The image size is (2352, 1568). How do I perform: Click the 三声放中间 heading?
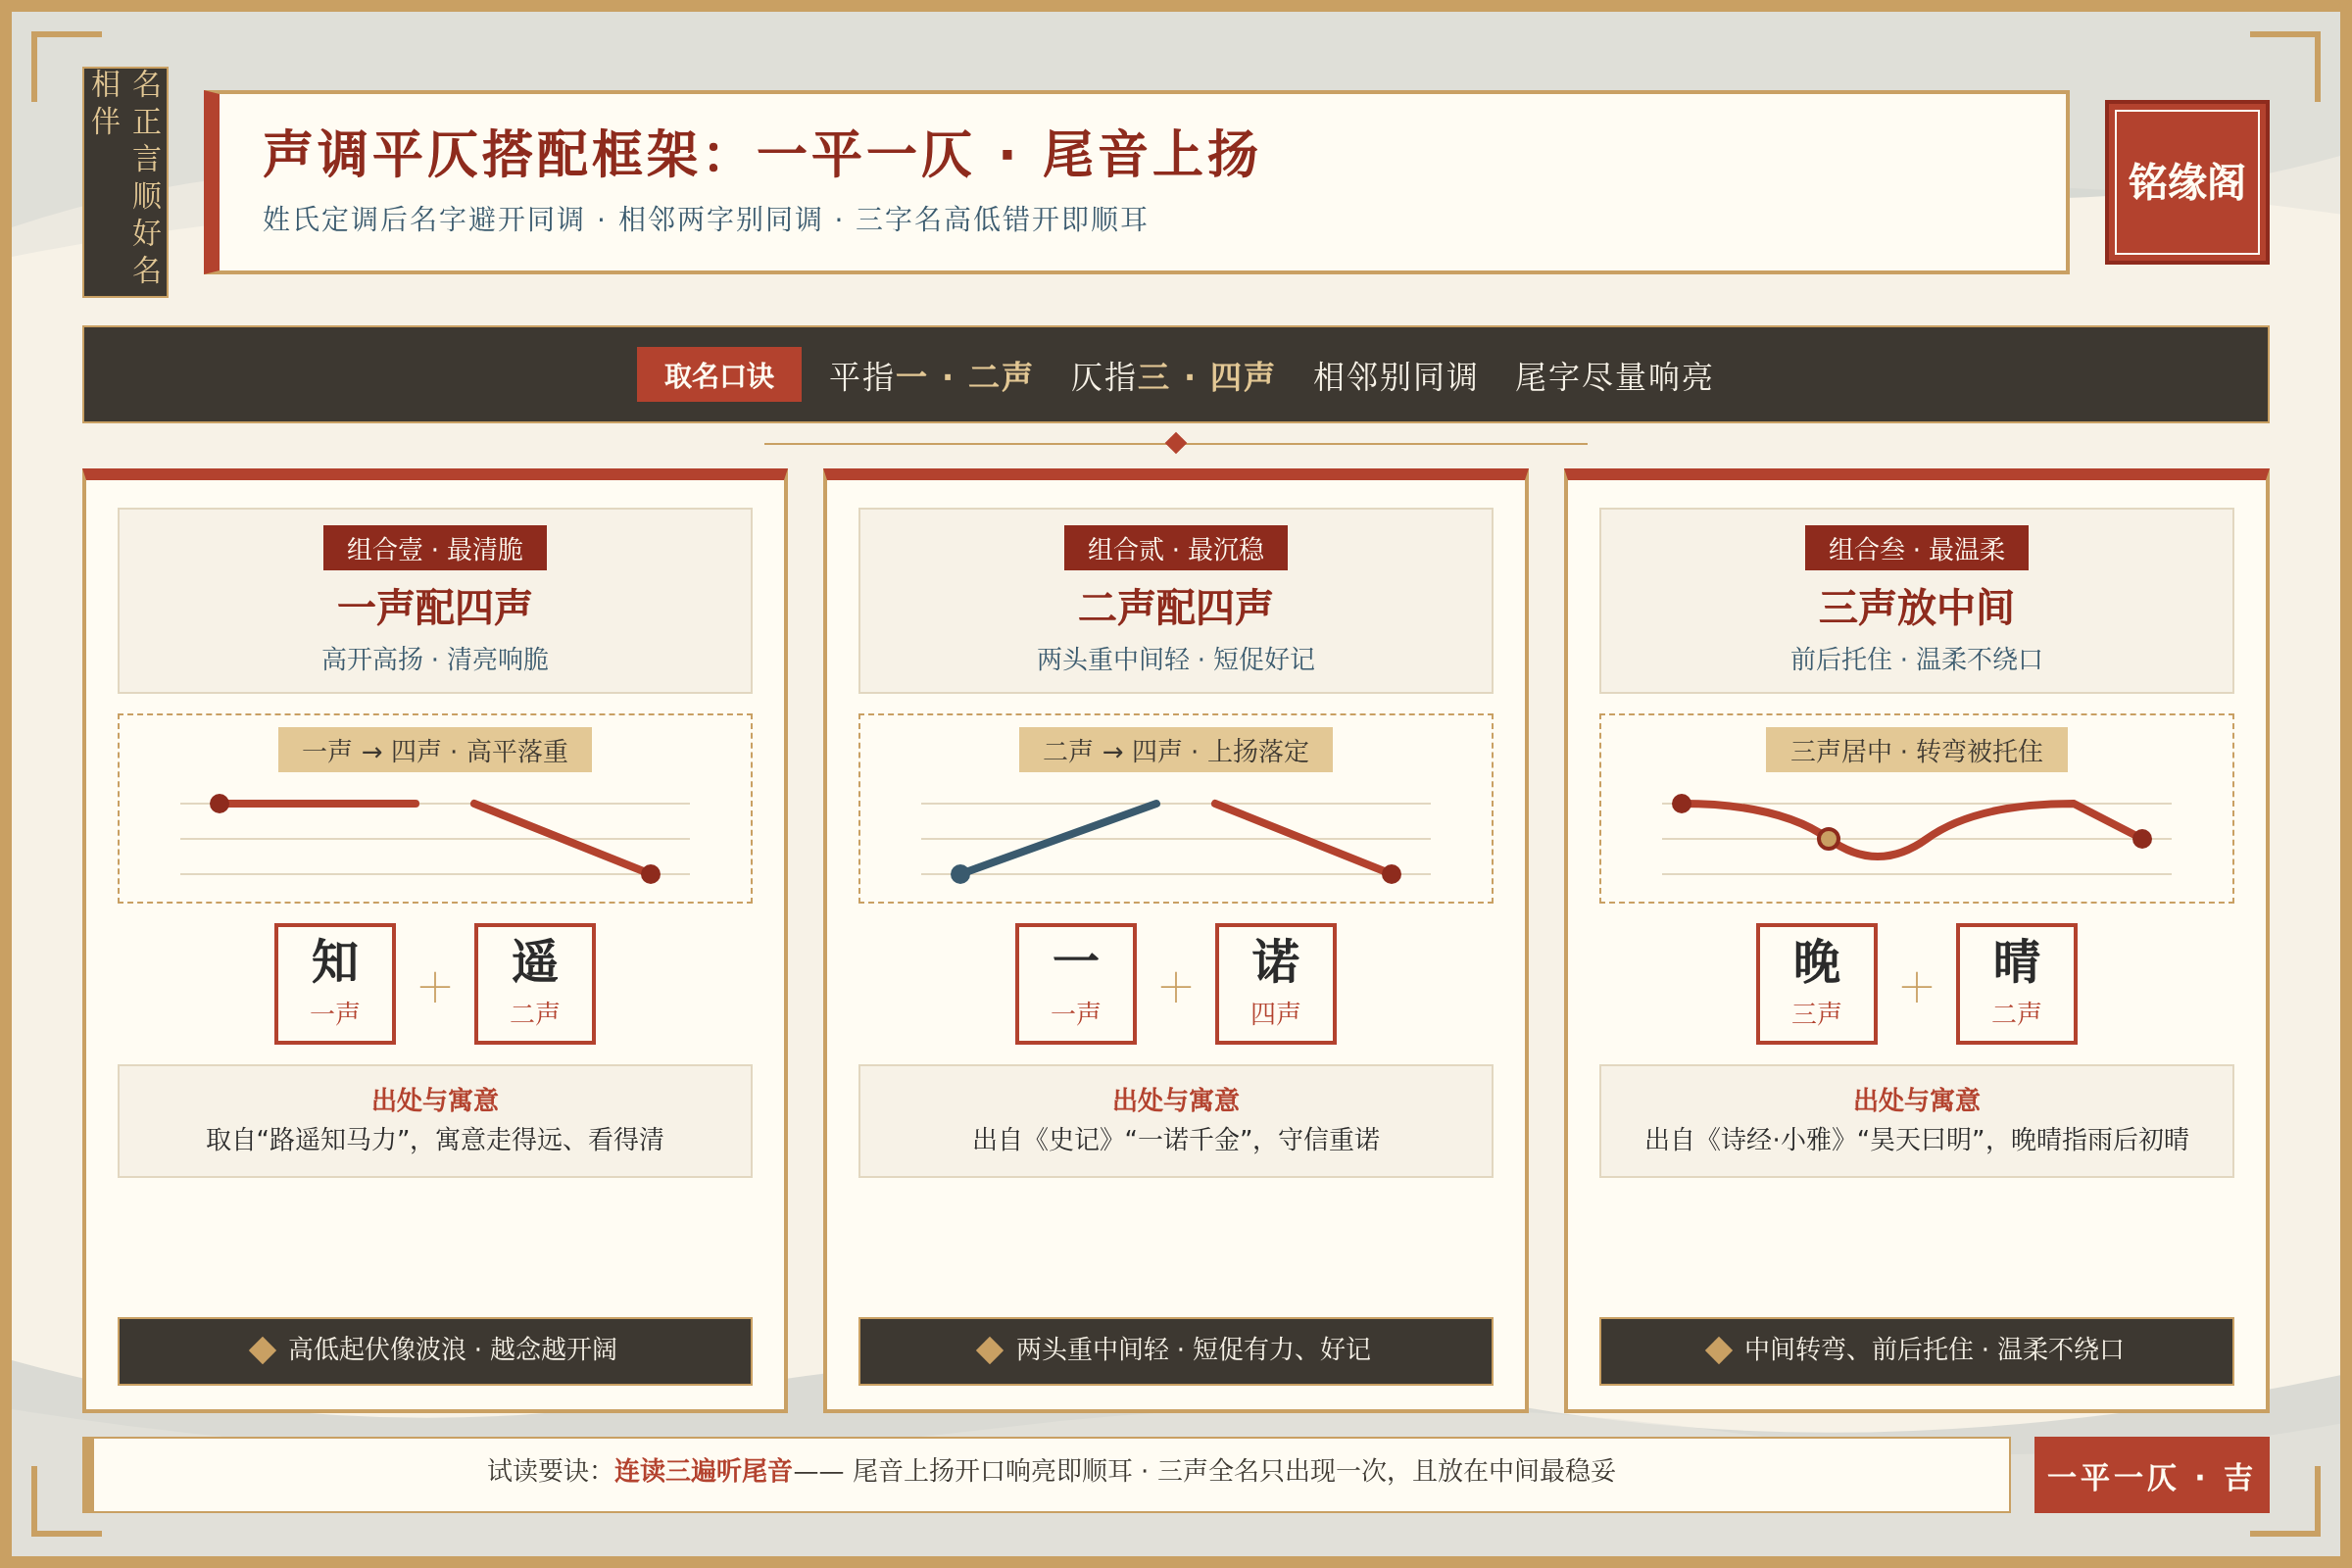tap(1917, 607)
